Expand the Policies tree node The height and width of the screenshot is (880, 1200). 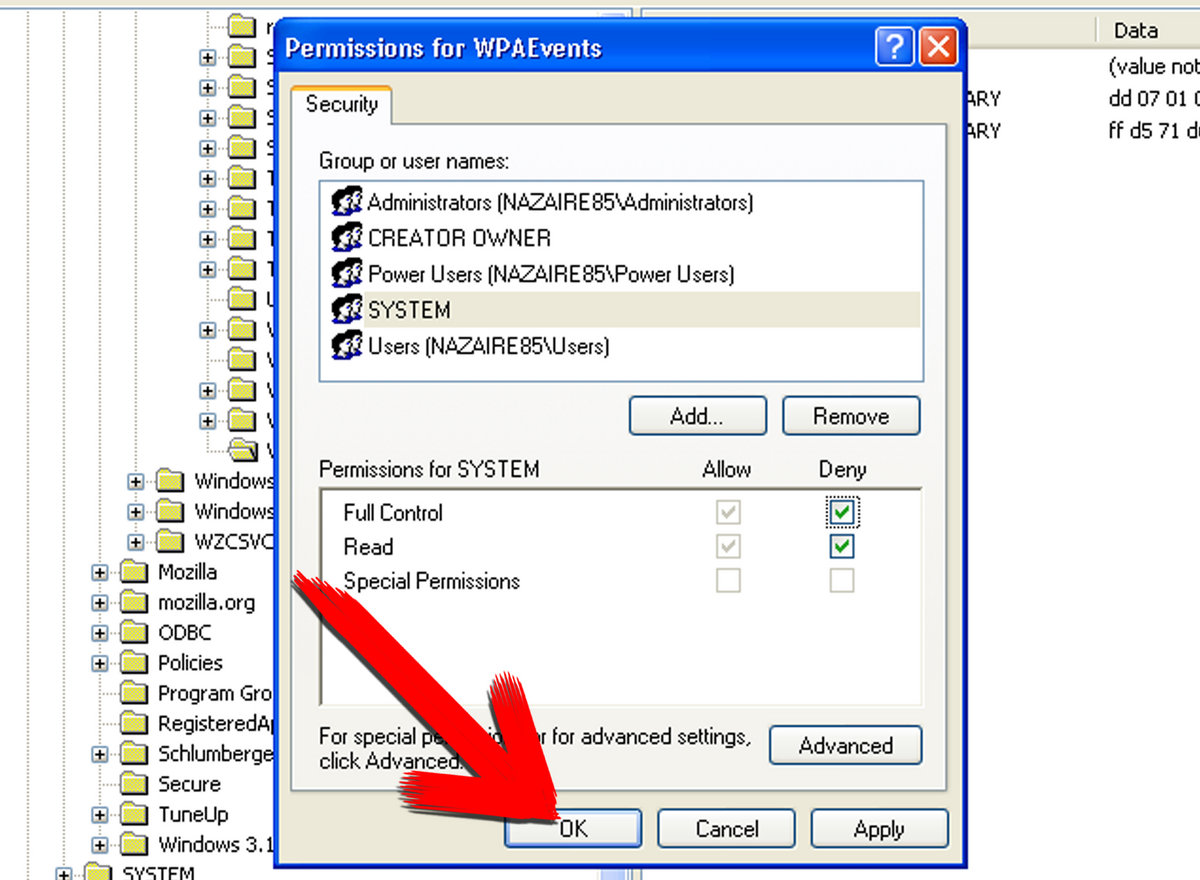98,663
